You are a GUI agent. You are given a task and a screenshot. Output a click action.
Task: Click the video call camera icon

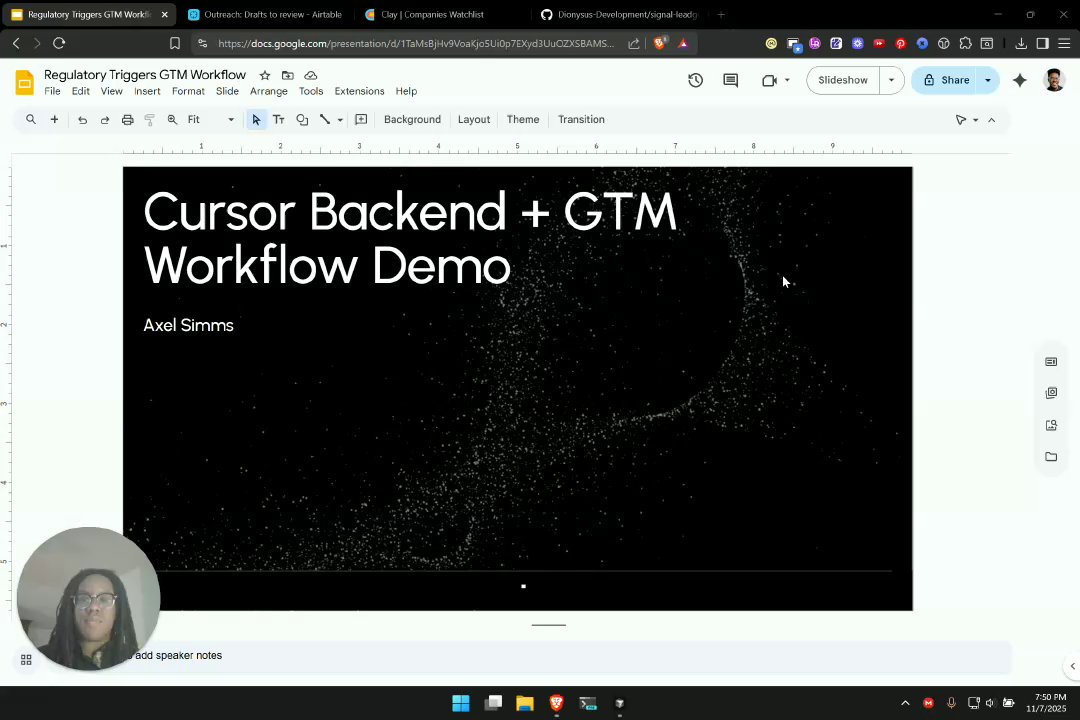(x=769, y=80)
